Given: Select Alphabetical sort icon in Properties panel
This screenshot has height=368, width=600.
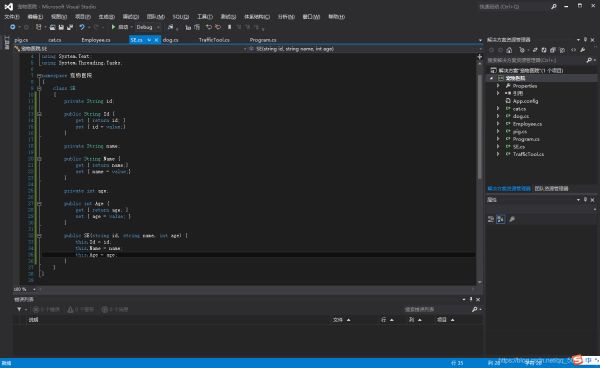Looking at the screenshot, I should (x=501, y=219).
